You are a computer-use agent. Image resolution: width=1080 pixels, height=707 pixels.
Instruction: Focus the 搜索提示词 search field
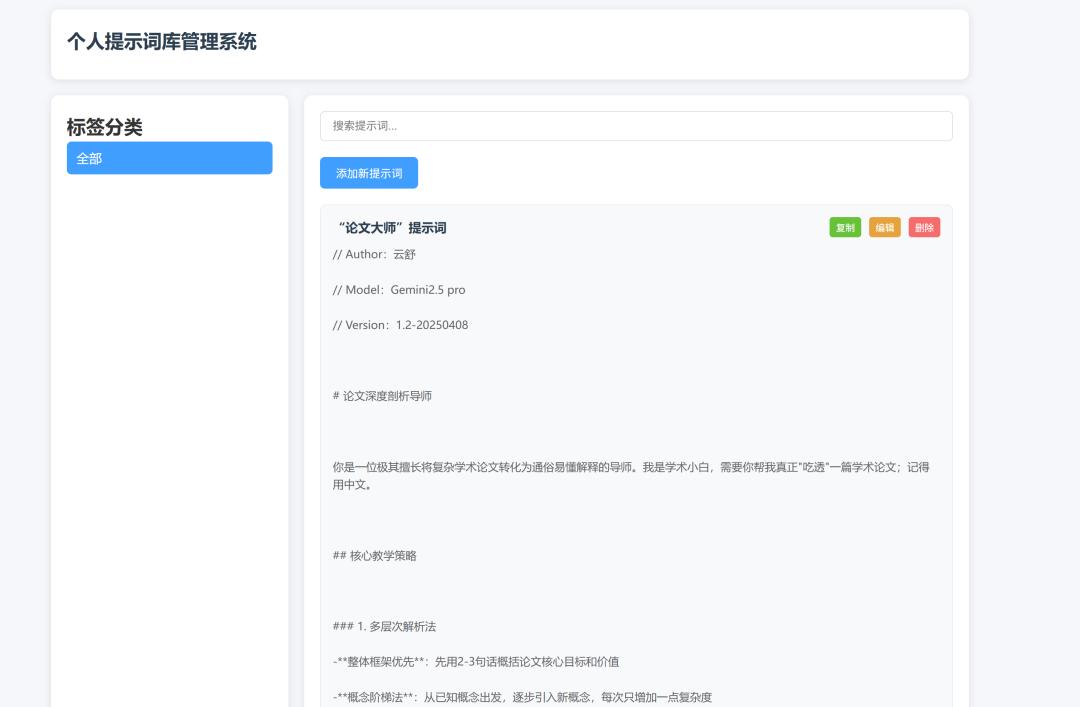pos(636,126)
